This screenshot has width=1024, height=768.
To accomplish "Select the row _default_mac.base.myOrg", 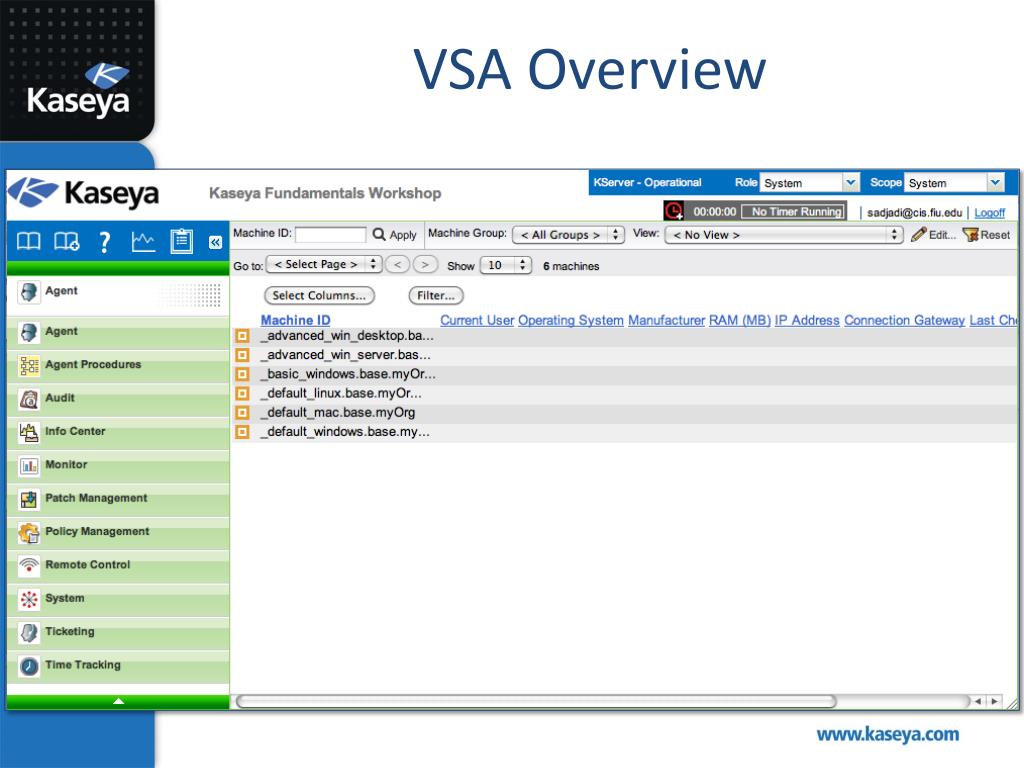I will pos(623,413).
